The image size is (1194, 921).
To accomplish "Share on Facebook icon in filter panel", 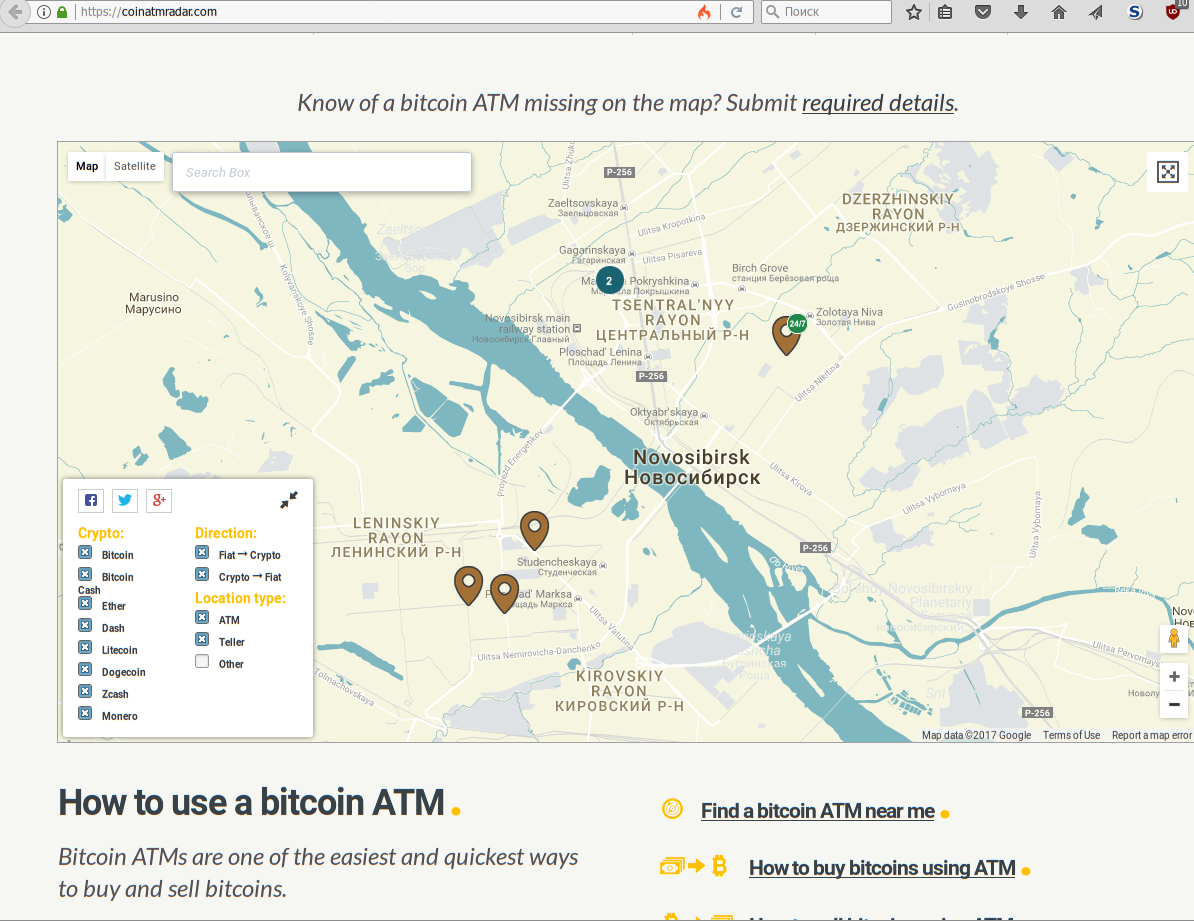I will [x=91, y=500].
